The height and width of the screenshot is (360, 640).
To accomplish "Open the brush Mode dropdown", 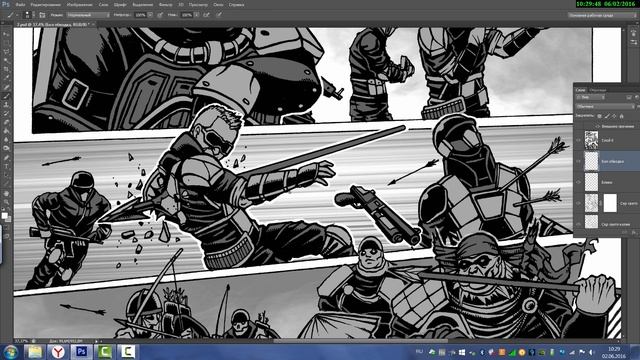I will coord(88,15).
